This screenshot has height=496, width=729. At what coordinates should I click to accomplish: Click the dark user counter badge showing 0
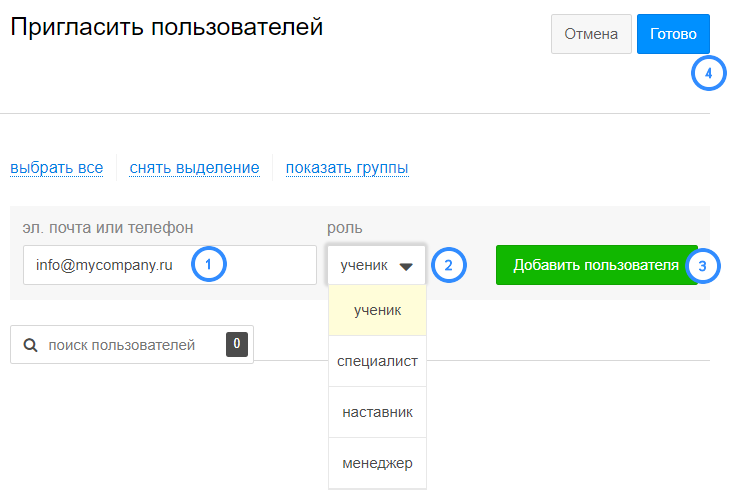[x=237, y=344]
